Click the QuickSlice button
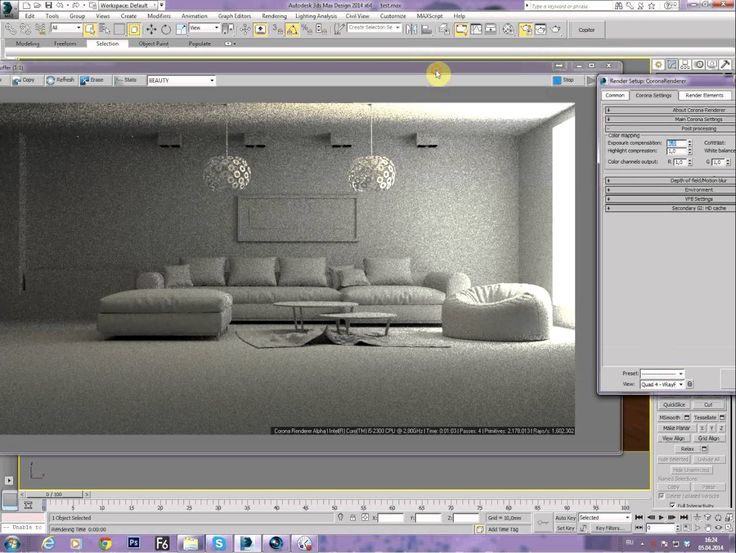736x553 pixels. 674,405
